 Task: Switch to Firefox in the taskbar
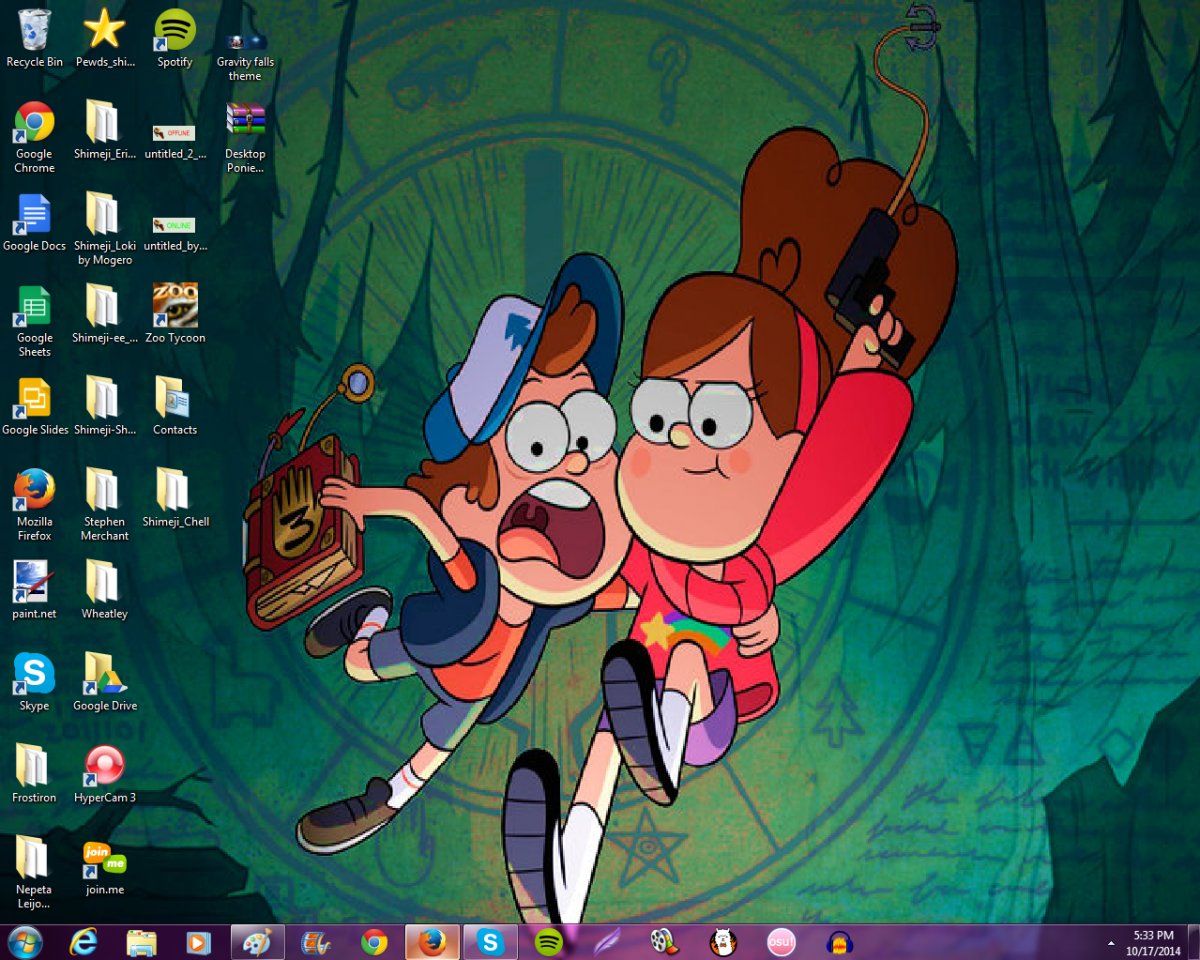(432, 942)
